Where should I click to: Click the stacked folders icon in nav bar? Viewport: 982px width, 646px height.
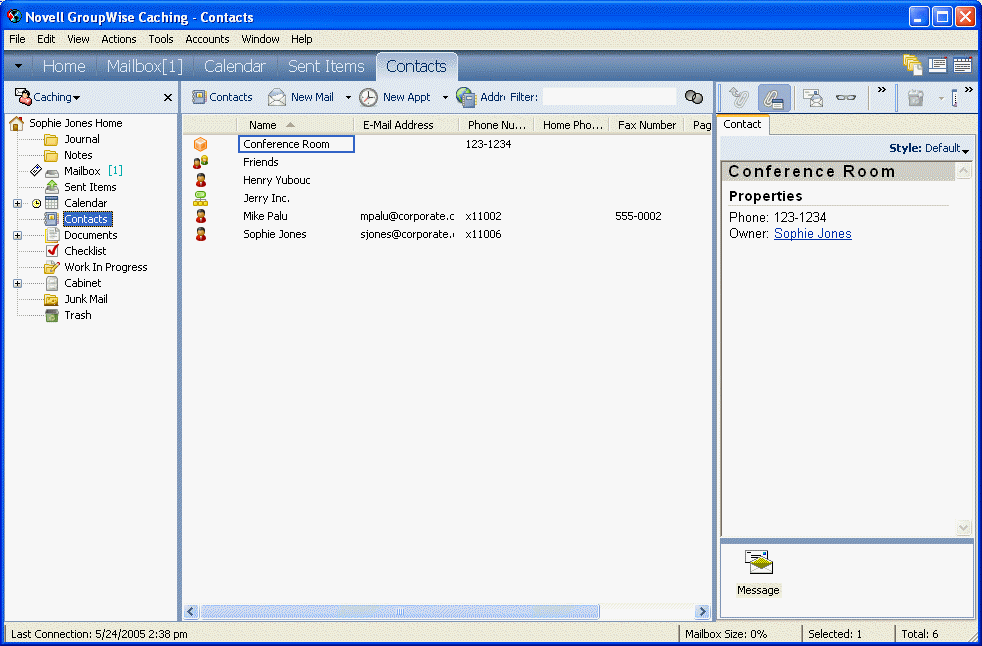coord(912,65)
